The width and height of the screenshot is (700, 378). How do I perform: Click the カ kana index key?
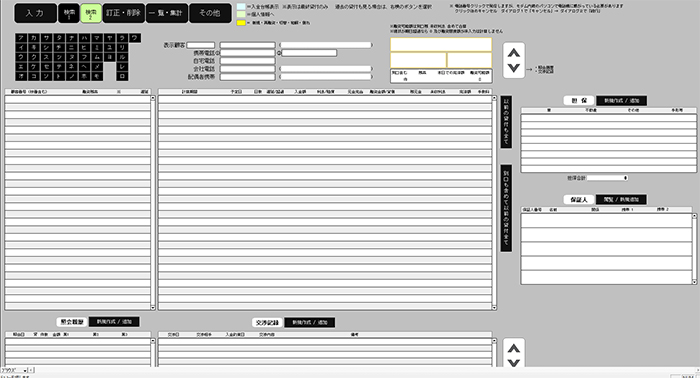point(33,38)
